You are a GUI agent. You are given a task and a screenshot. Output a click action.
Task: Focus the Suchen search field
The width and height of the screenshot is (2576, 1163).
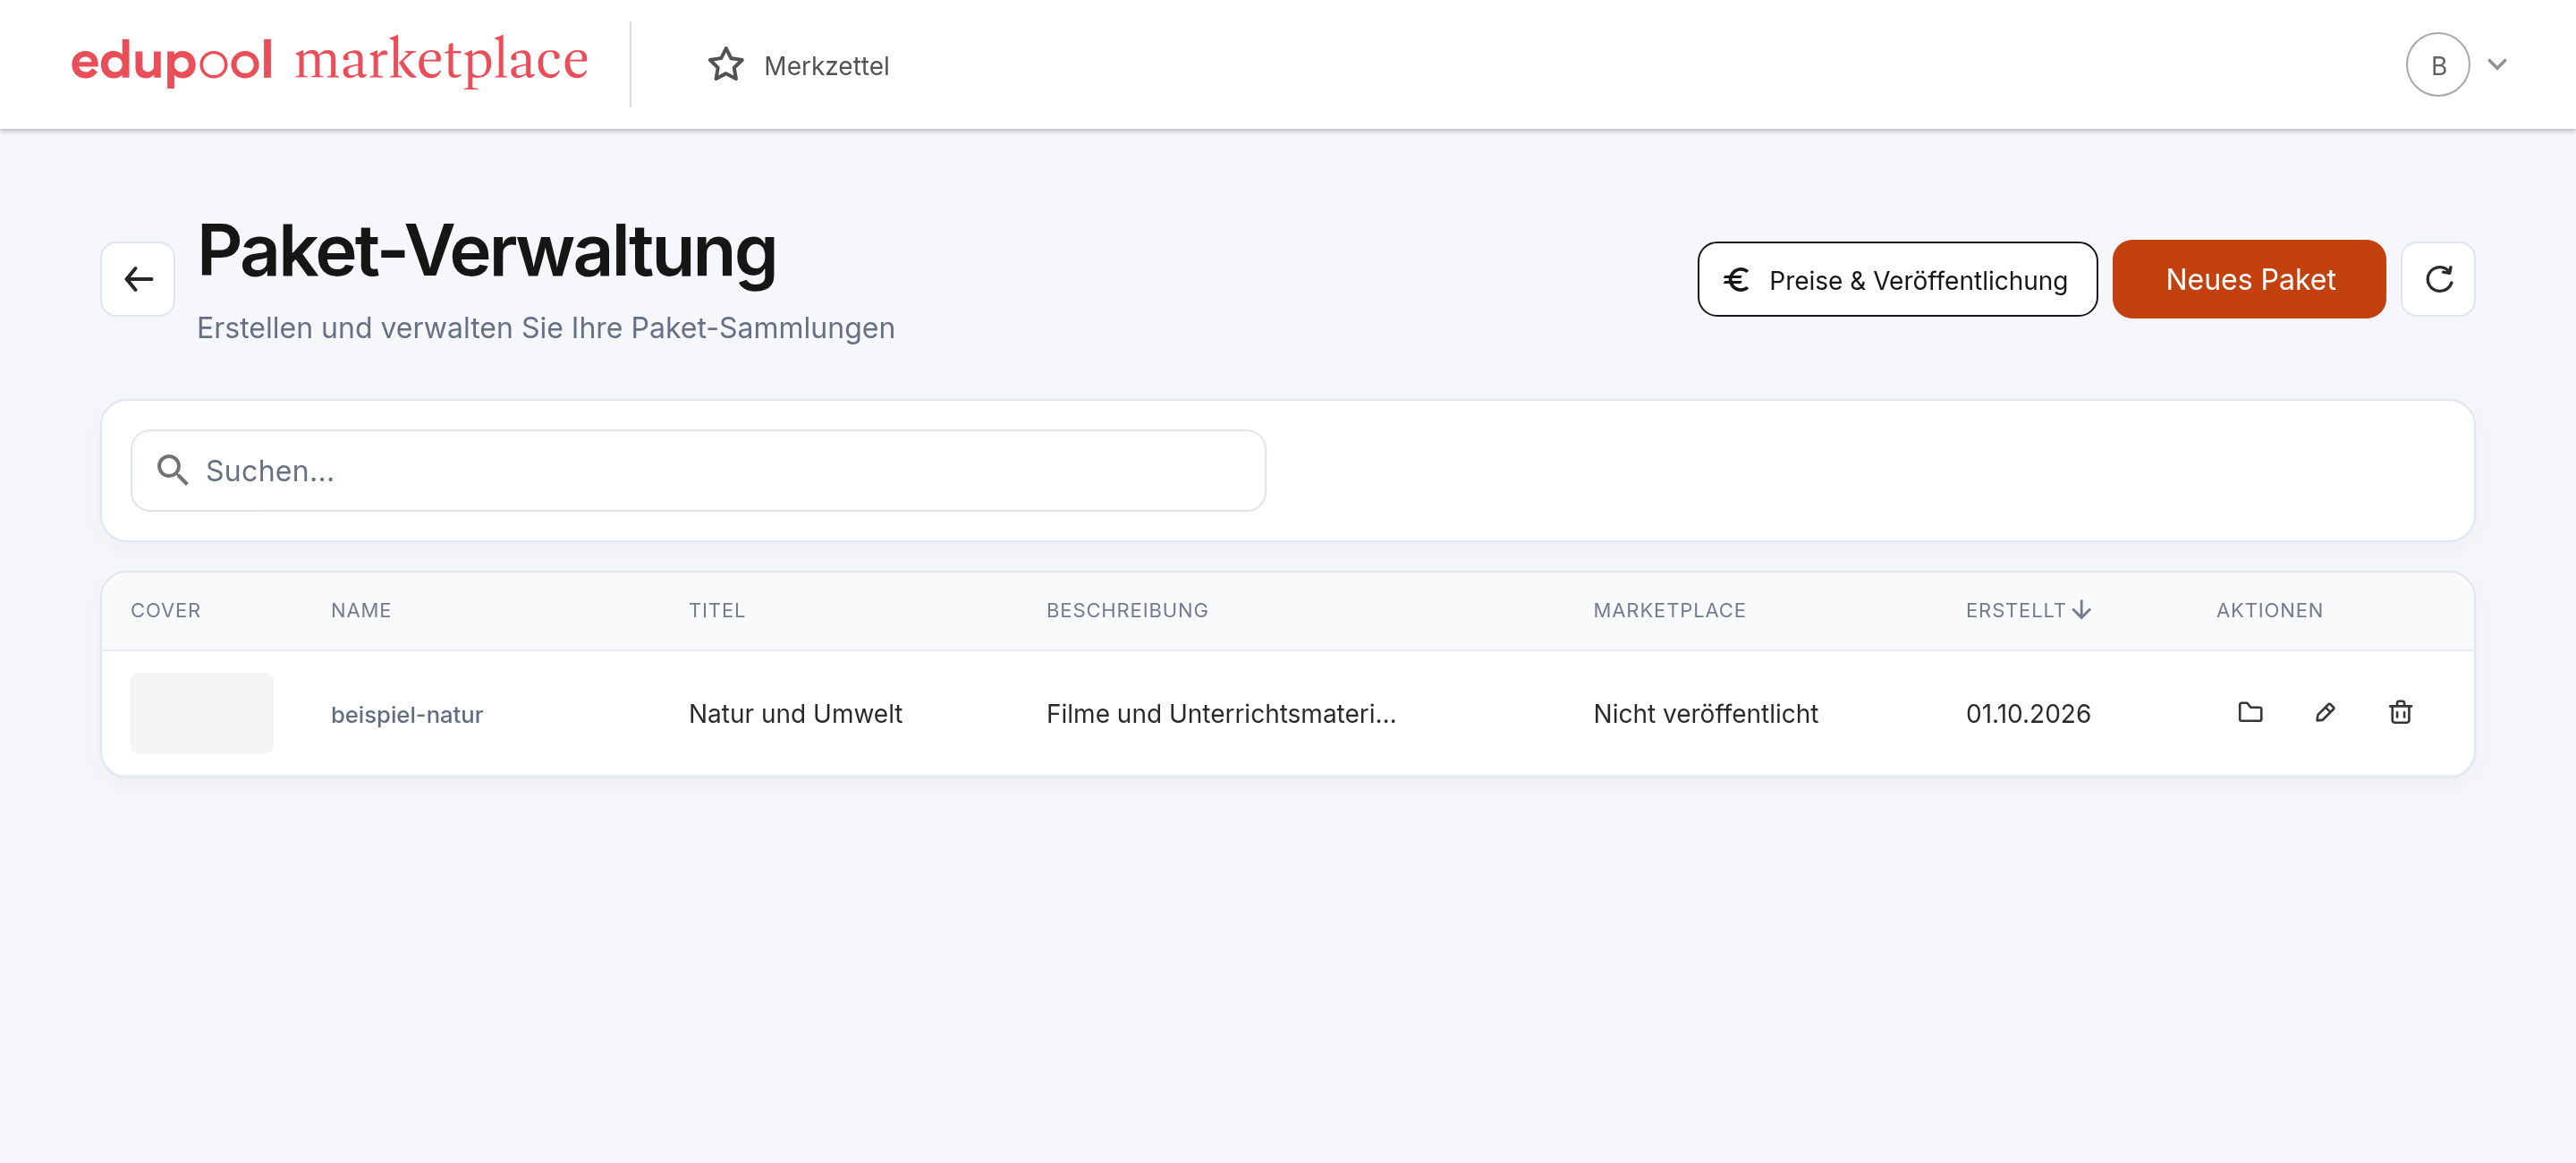pos(698,470)
